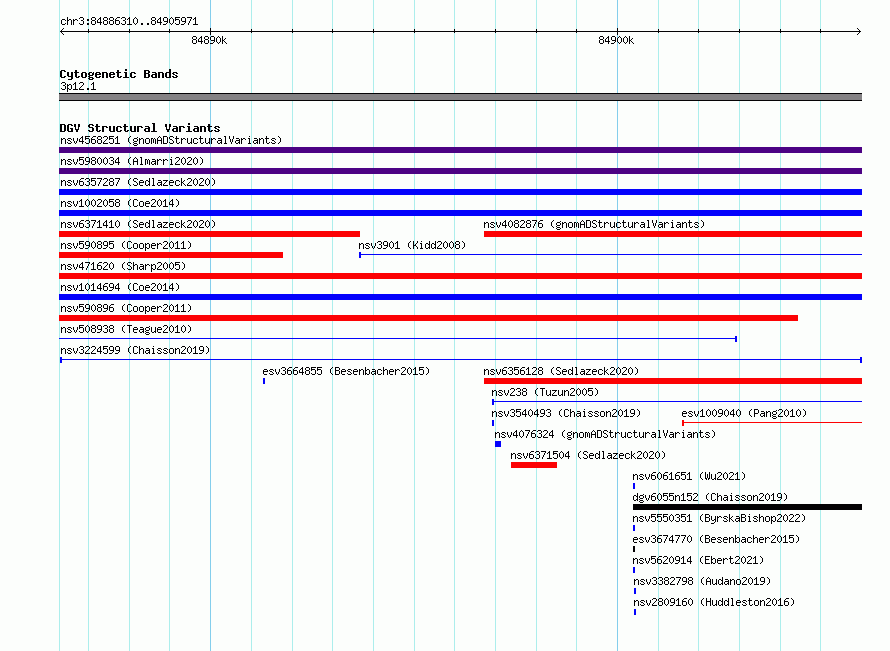The image size is (890, 651).
Task: Click the thin blue line of nsv238
Action: (677, 402)
